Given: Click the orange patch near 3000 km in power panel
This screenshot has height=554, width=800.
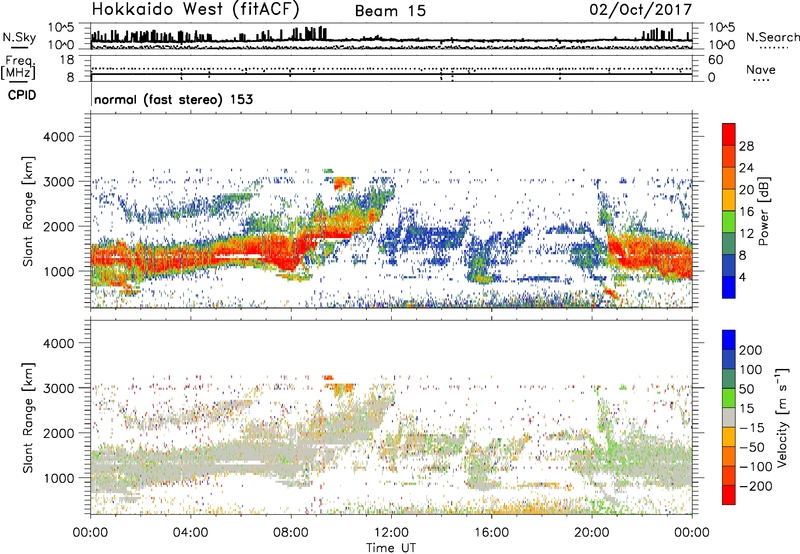Looking at the screenshot, I should coord(342,183).
